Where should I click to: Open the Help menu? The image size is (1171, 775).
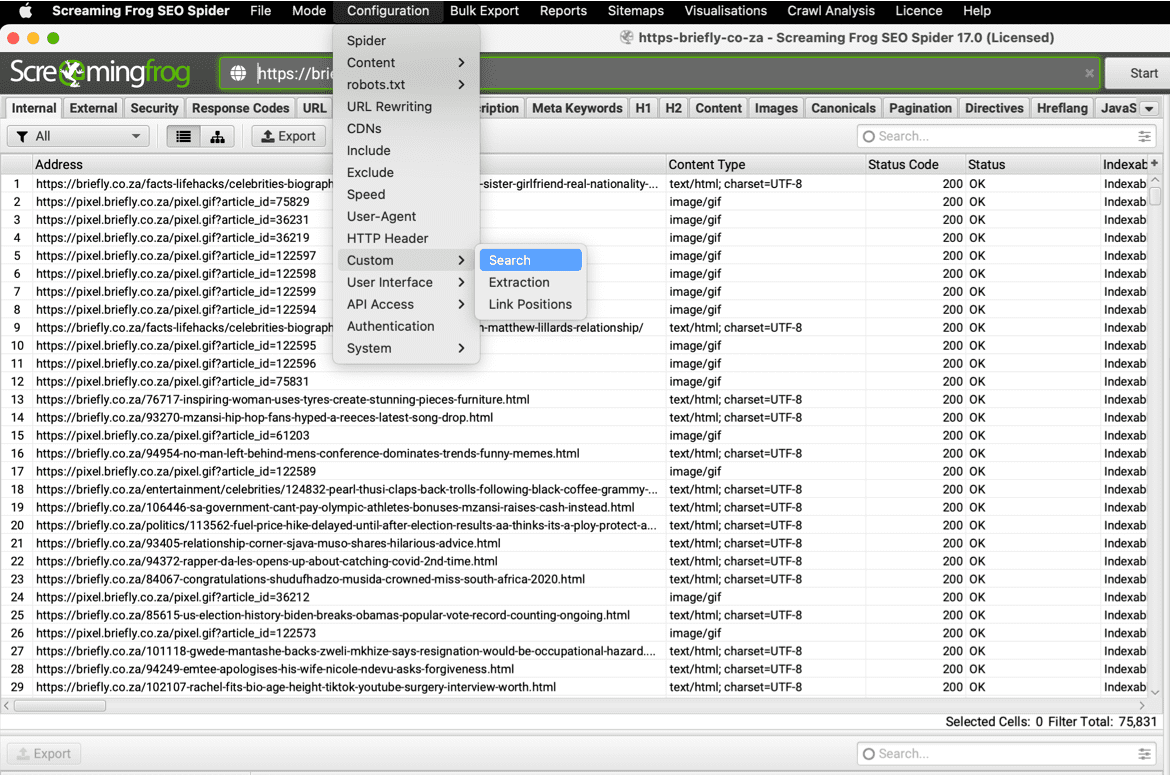click(977, 10)
